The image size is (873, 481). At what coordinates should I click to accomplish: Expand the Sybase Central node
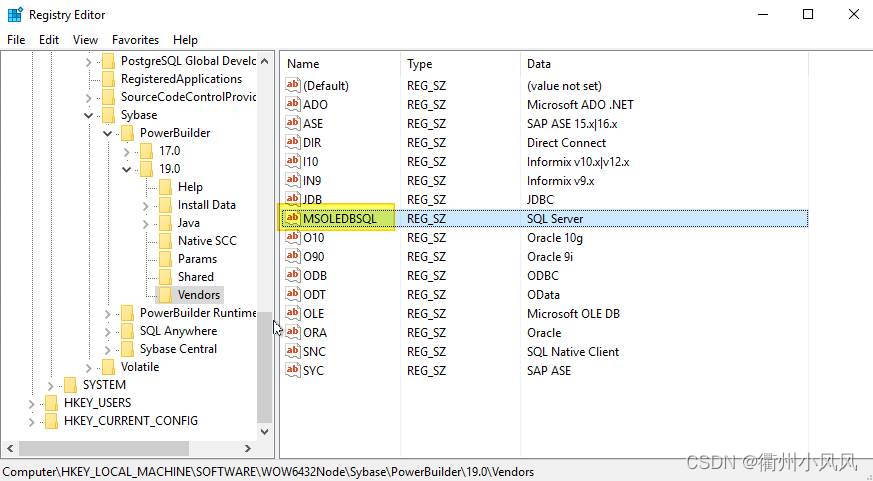click(107, 350)
